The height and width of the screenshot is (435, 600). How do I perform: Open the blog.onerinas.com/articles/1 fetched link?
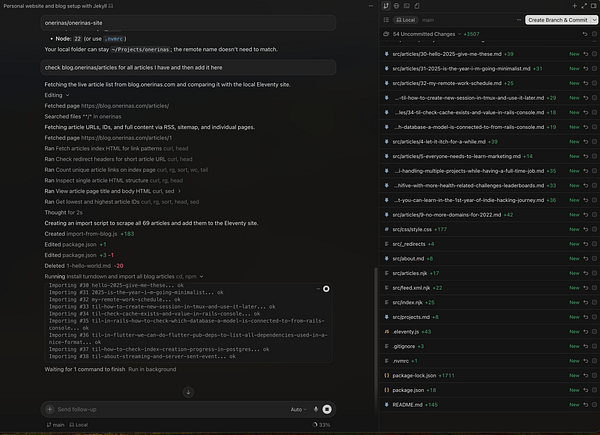click(126, 138)
